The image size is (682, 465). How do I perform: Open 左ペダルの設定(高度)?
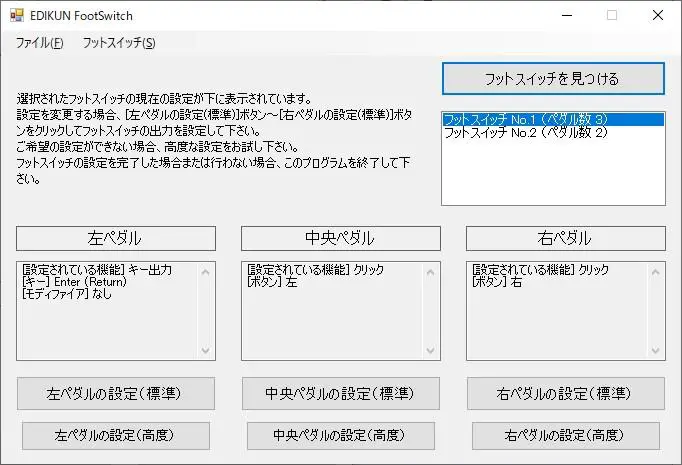[x=116, y=435]
